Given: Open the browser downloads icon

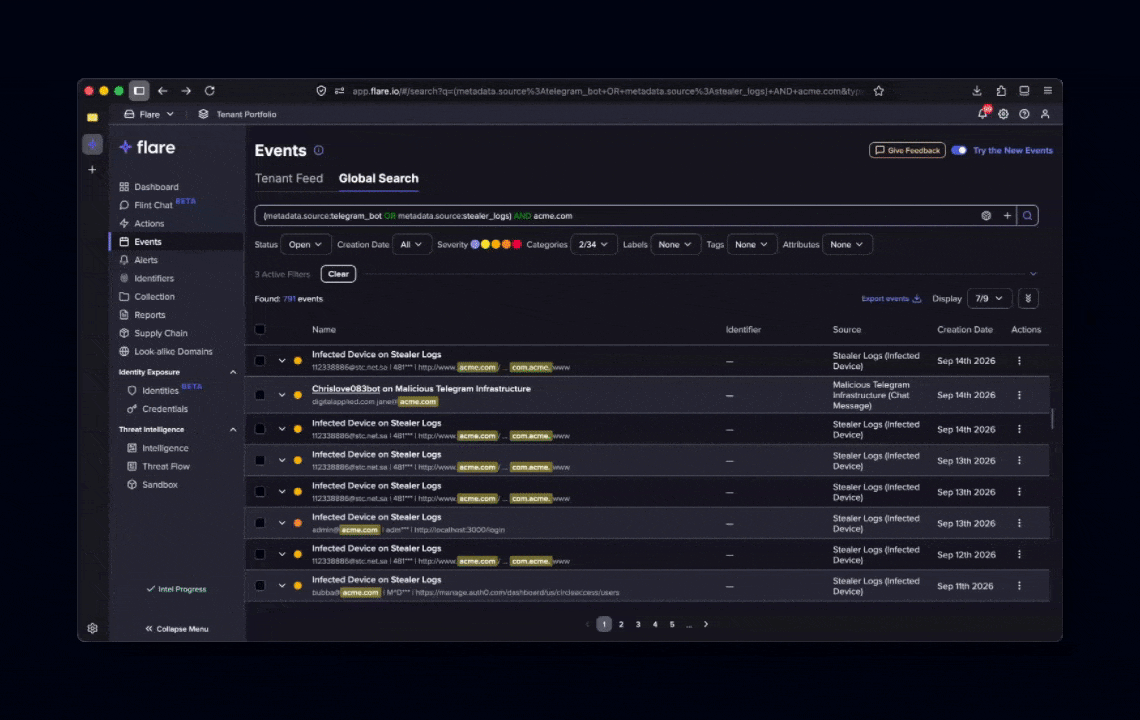Looking at the screenshot, I should click(976, 91).
